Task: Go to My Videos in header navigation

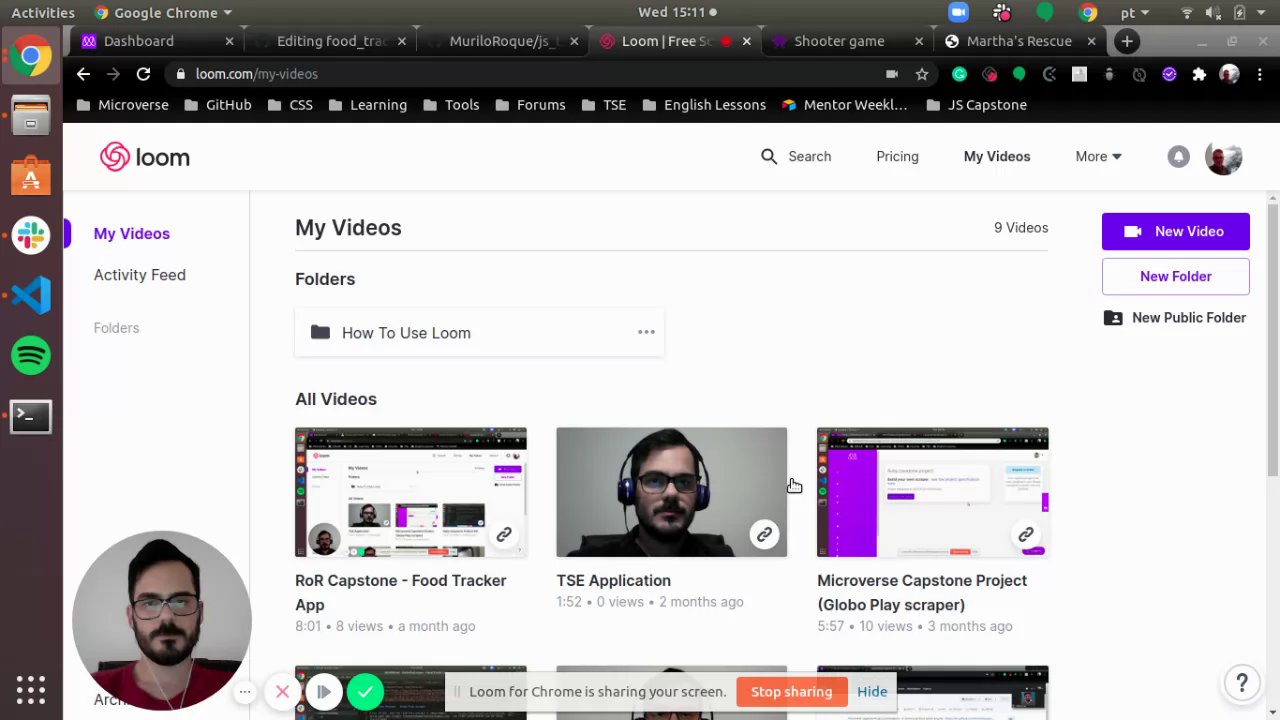Action: click(997, 156)
